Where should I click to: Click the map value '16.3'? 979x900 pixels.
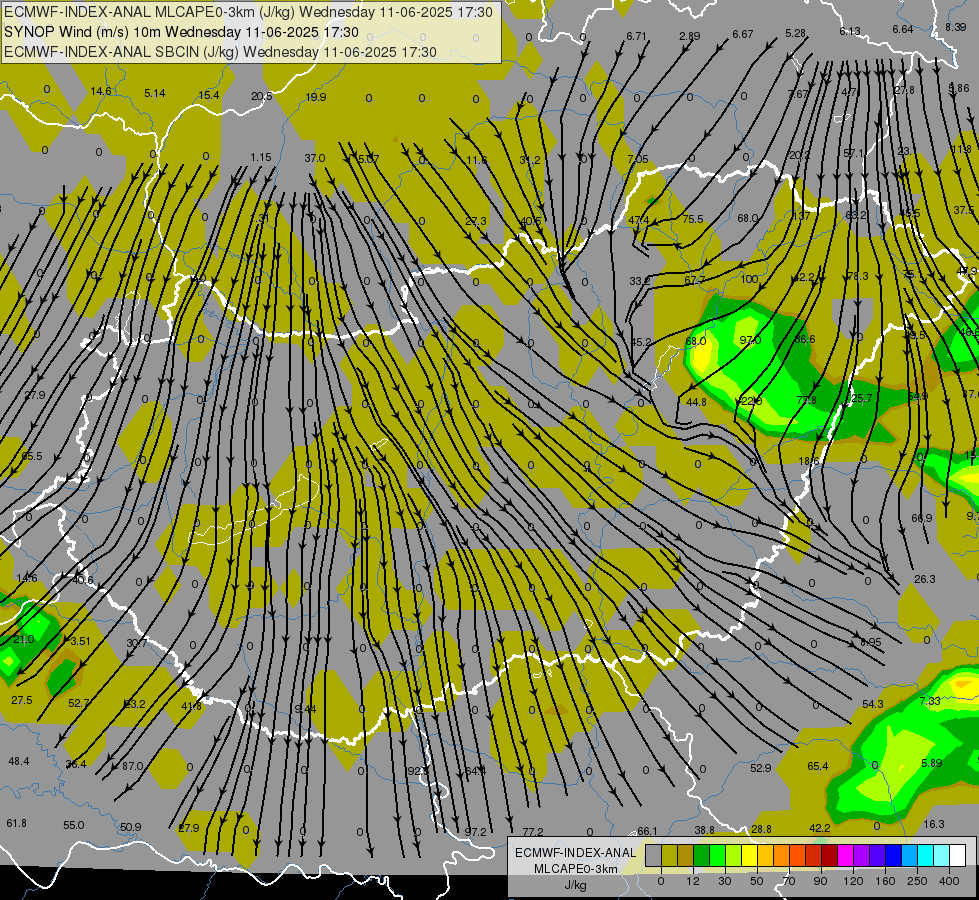(934, 824)
